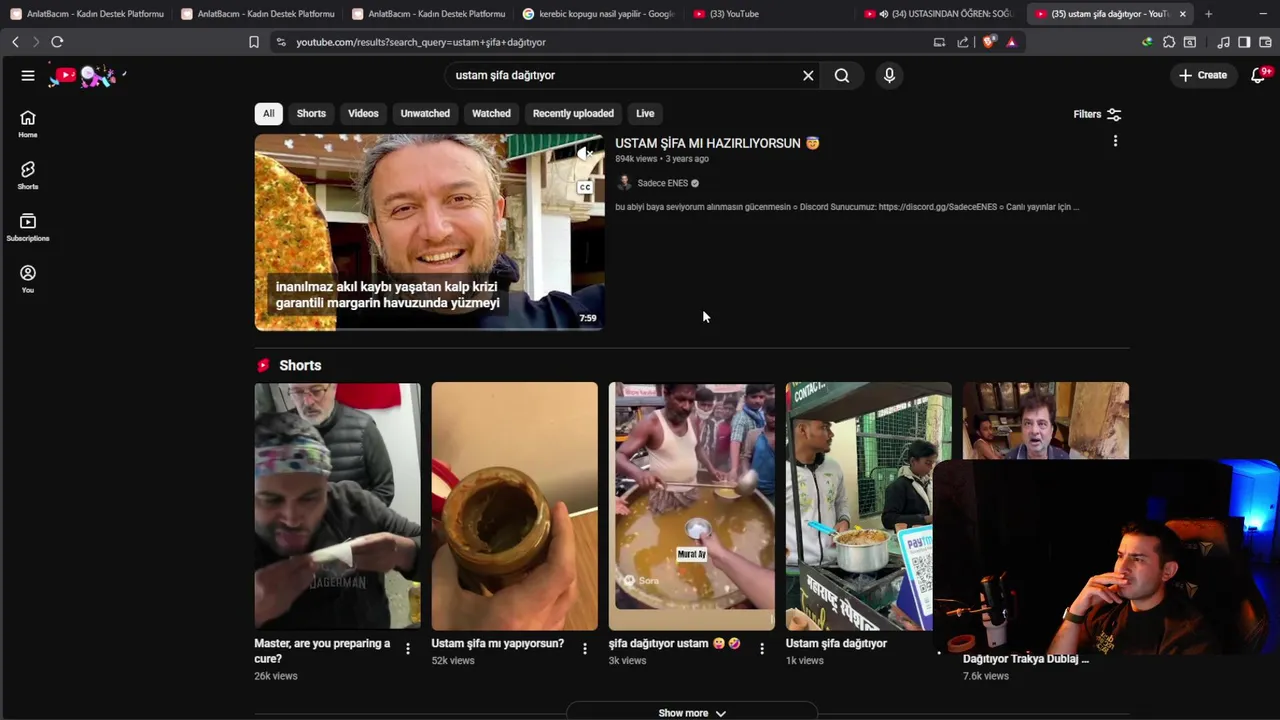Open Shorts in the YouTube sidebar
The height and width of the screenshot is (720, 1280).
click(x=28, y=176)
